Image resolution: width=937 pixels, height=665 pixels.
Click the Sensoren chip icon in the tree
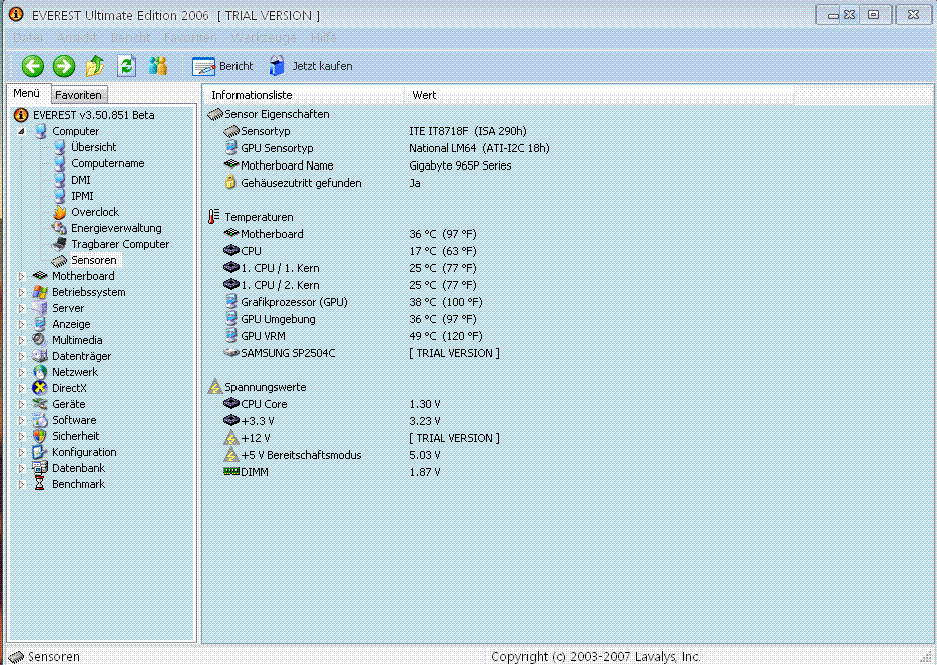pos(59,261)
